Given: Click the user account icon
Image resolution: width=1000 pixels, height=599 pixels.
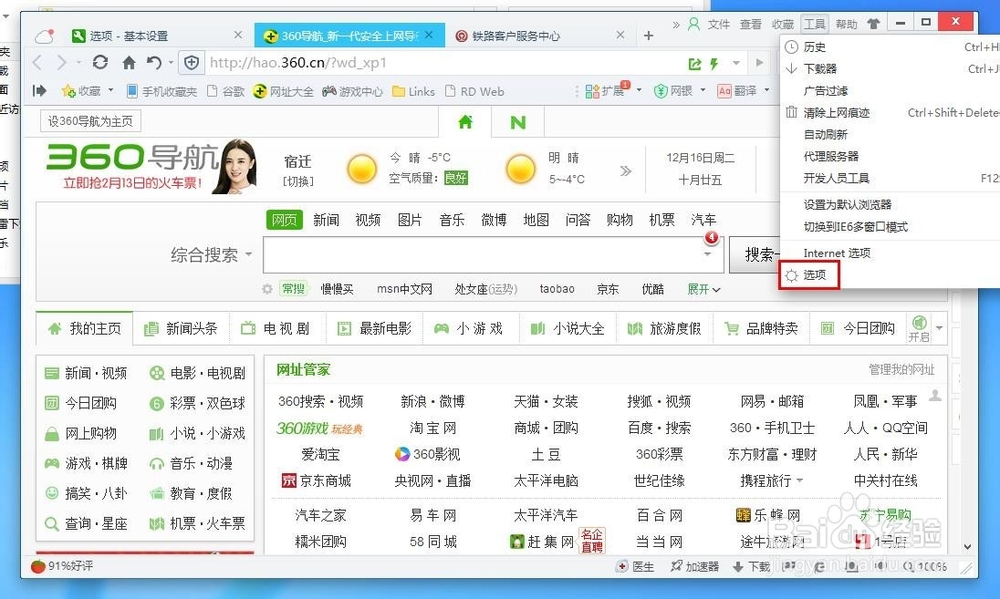Looking at the screenshot, I should click(x=694, y=24).
